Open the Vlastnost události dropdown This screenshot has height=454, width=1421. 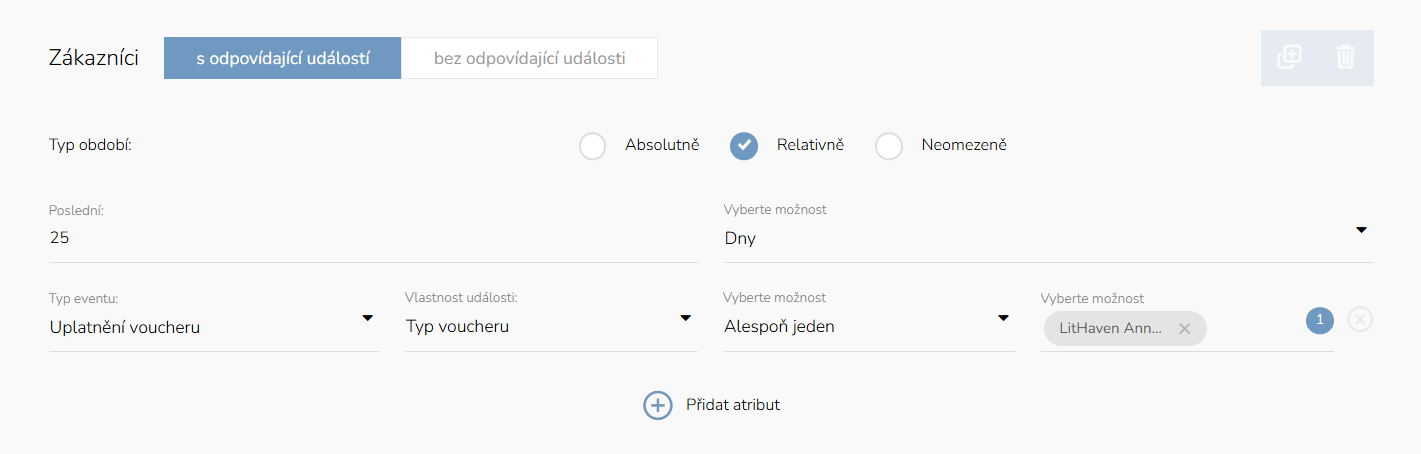(x=549, y=326)
